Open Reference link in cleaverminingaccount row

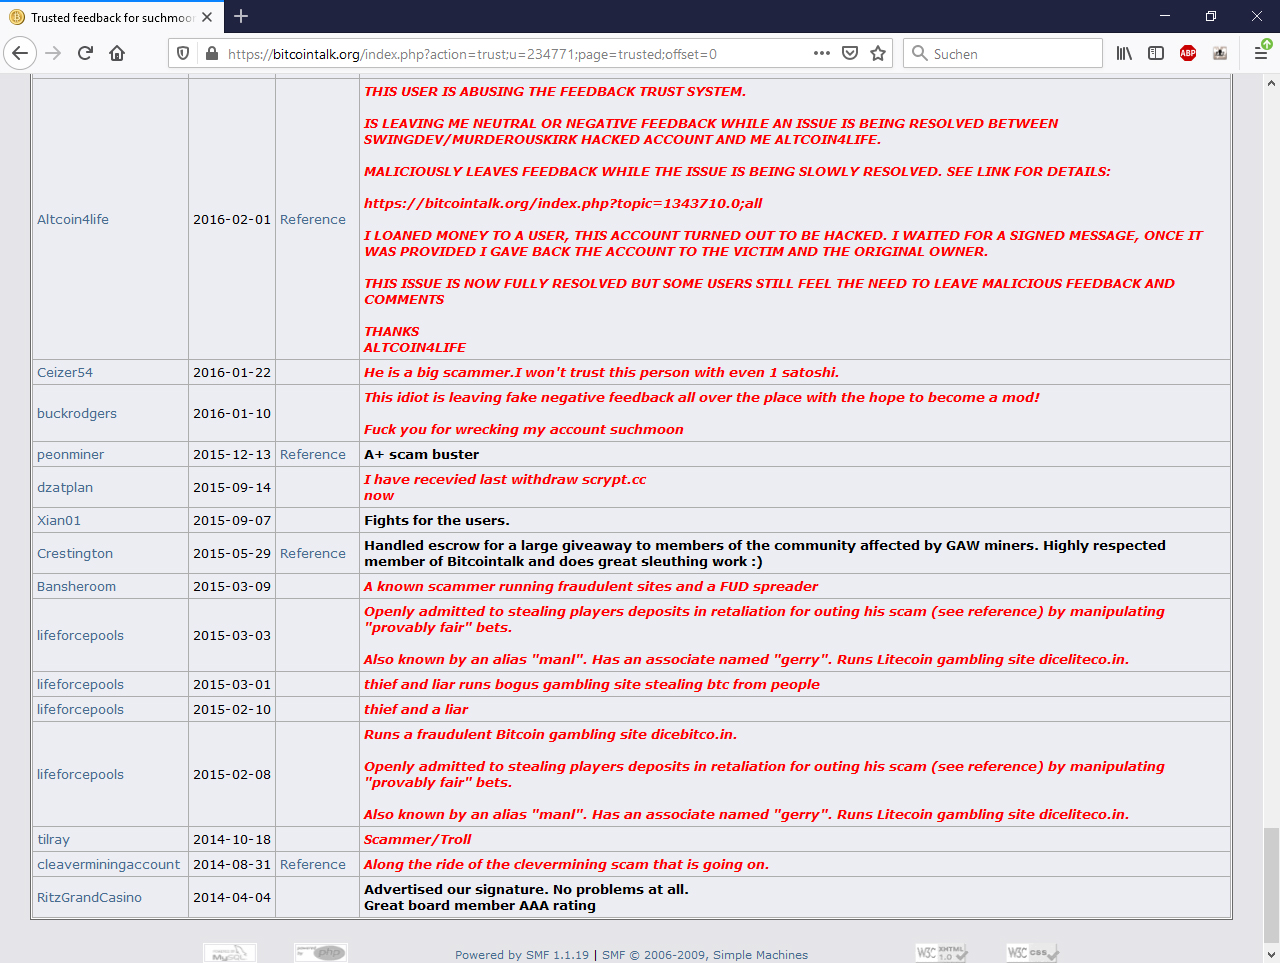(313, 864)
